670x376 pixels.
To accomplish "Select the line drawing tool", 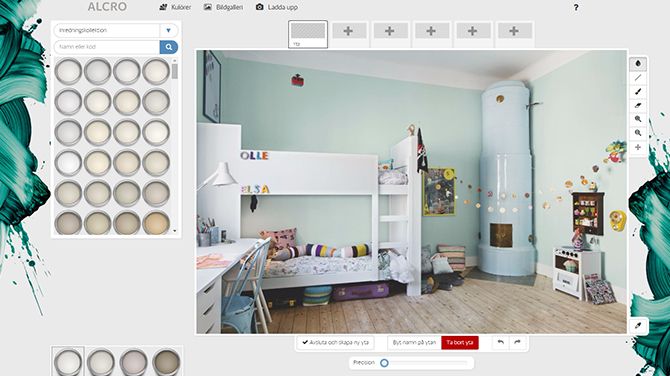I will [638, 78].
